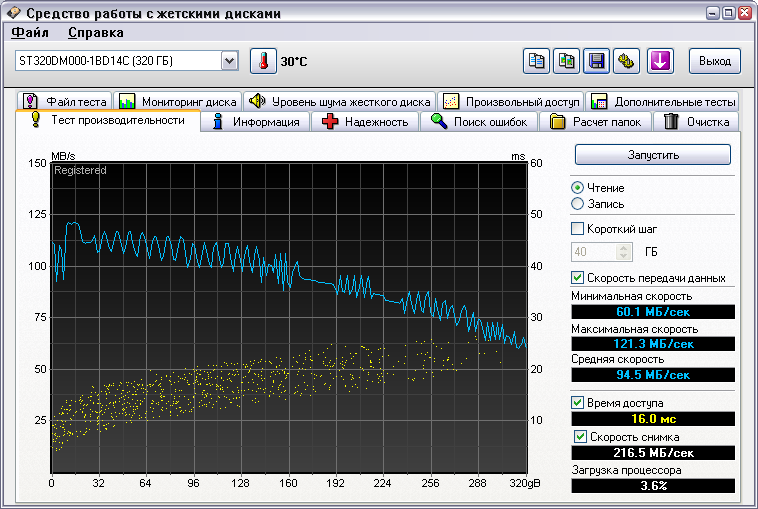Click the Выход button
Viewport: 758px width, 509px height.
[x=714, y=61]
